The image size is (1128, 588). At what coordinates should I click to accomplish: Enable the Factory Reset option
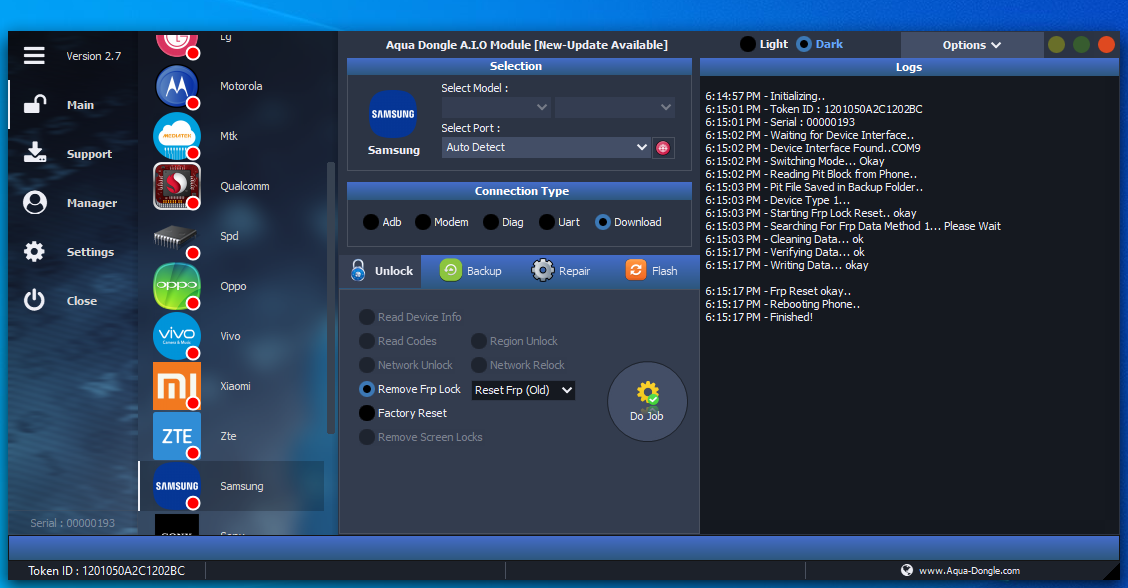click(368, 413)
